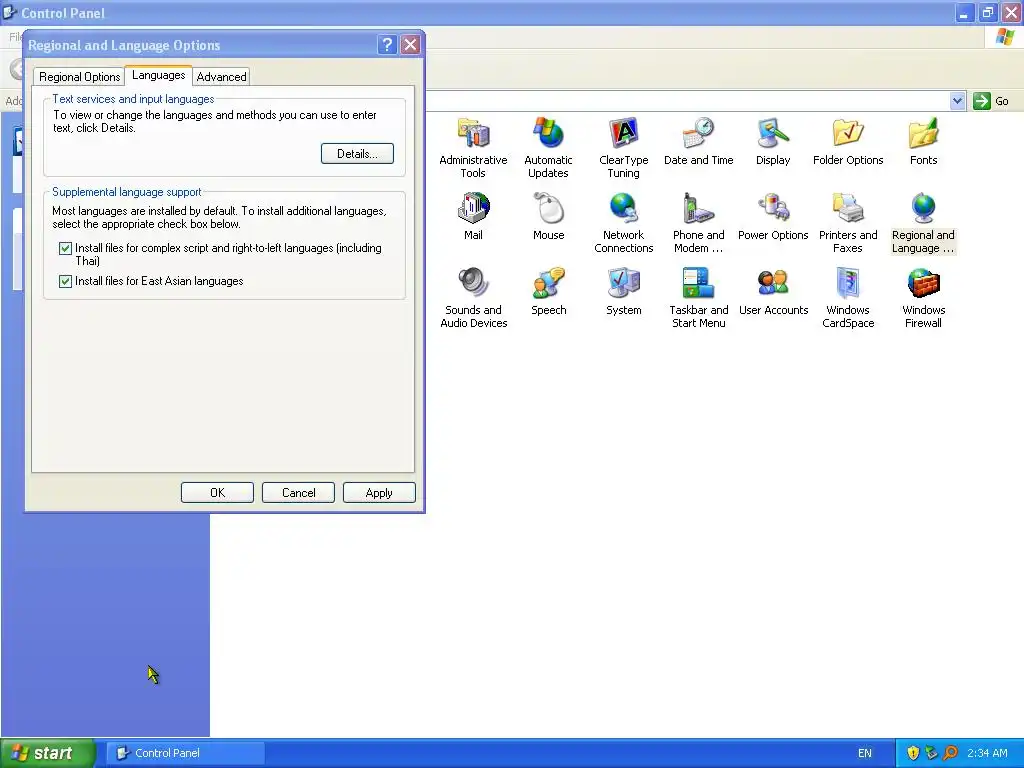Open the Speech icon
1024x768 pixels.
(x=549, y=291)
